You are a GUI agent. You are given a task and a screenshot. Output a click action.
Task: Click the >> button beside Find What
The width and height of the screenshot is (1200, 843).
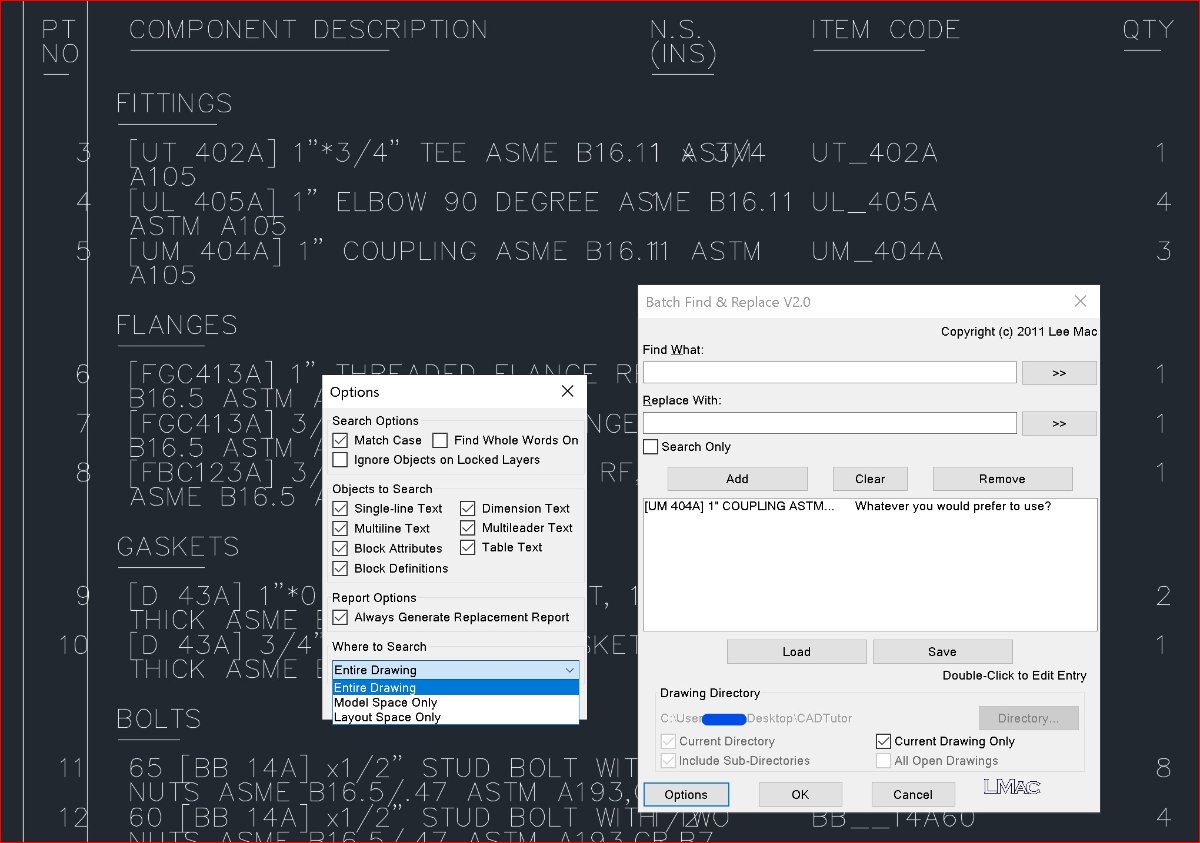(1059, 373)
